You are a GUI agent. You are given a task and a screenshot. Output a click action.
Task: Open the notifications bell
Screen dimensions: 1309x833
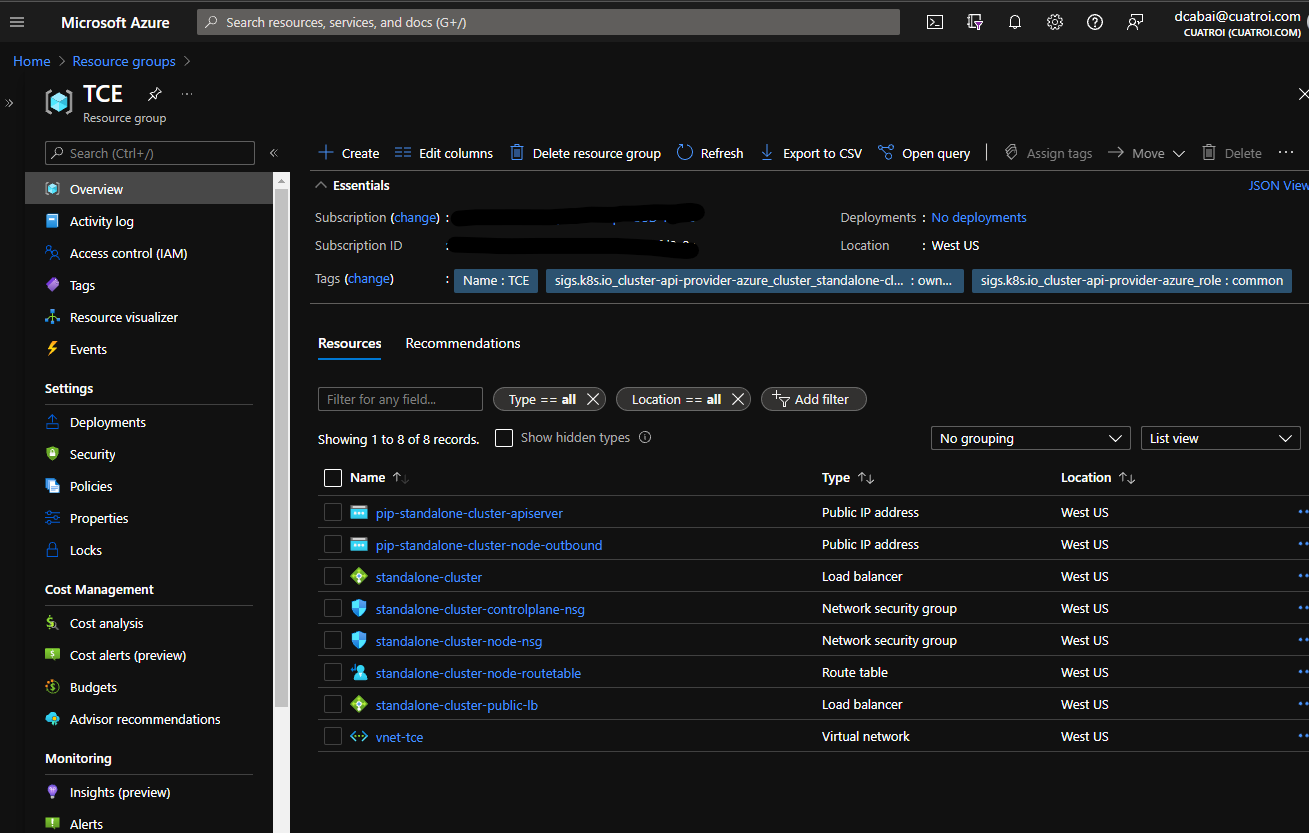[1015, 22]
